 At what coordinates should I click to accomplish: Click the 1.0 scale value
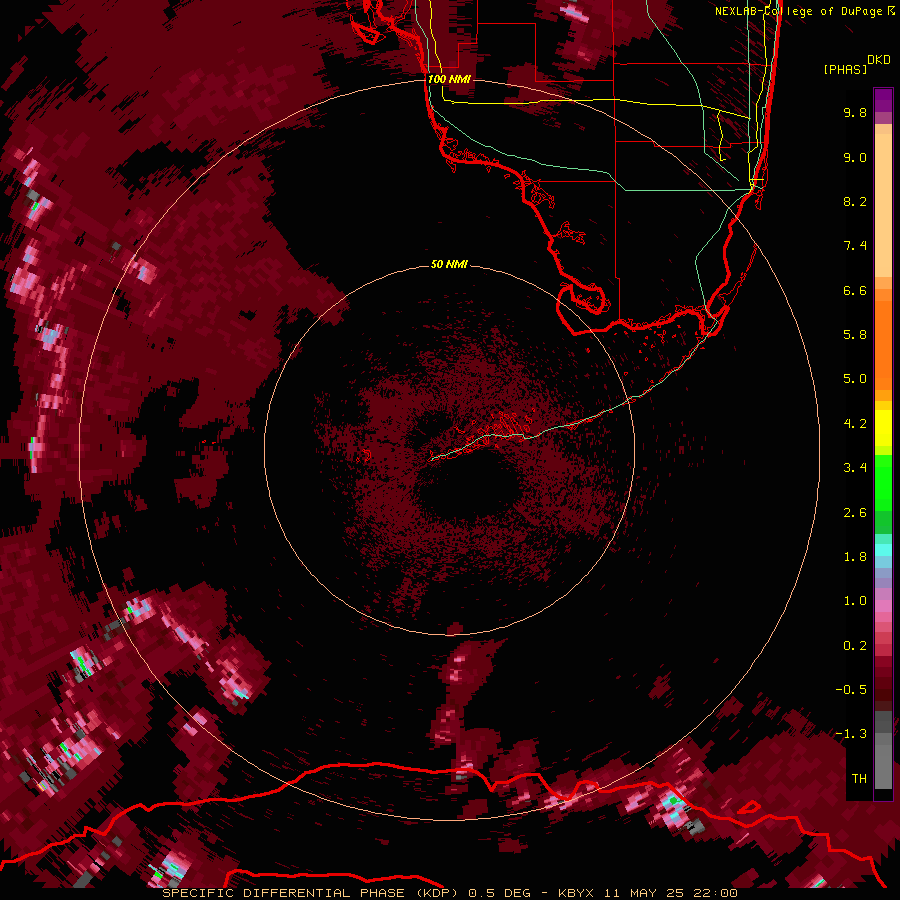pos(855,601)
